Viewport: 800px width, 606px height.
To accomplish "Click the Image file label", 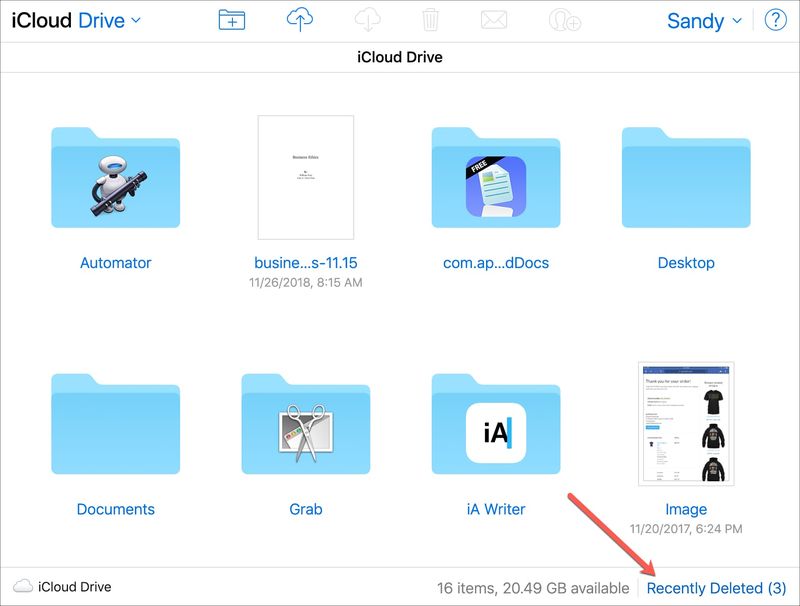I will point(686,509).
